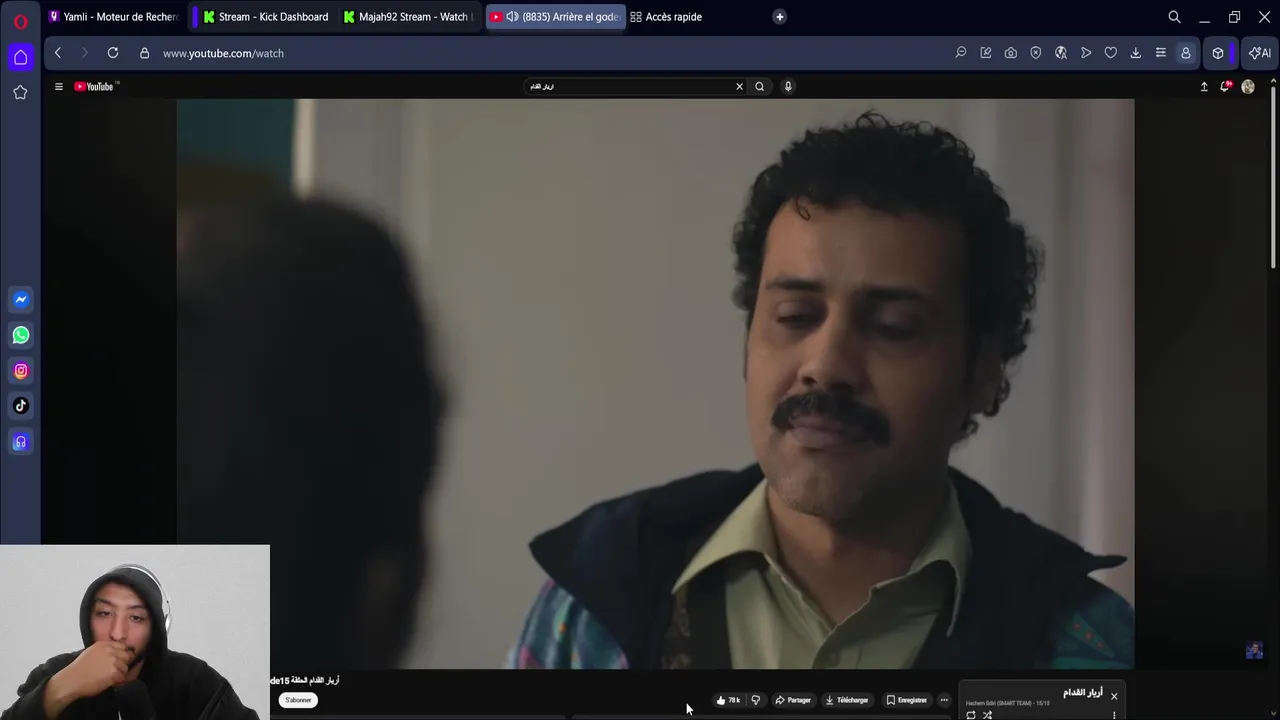
Task: Open a new browser tab
Action: point(780,17)
